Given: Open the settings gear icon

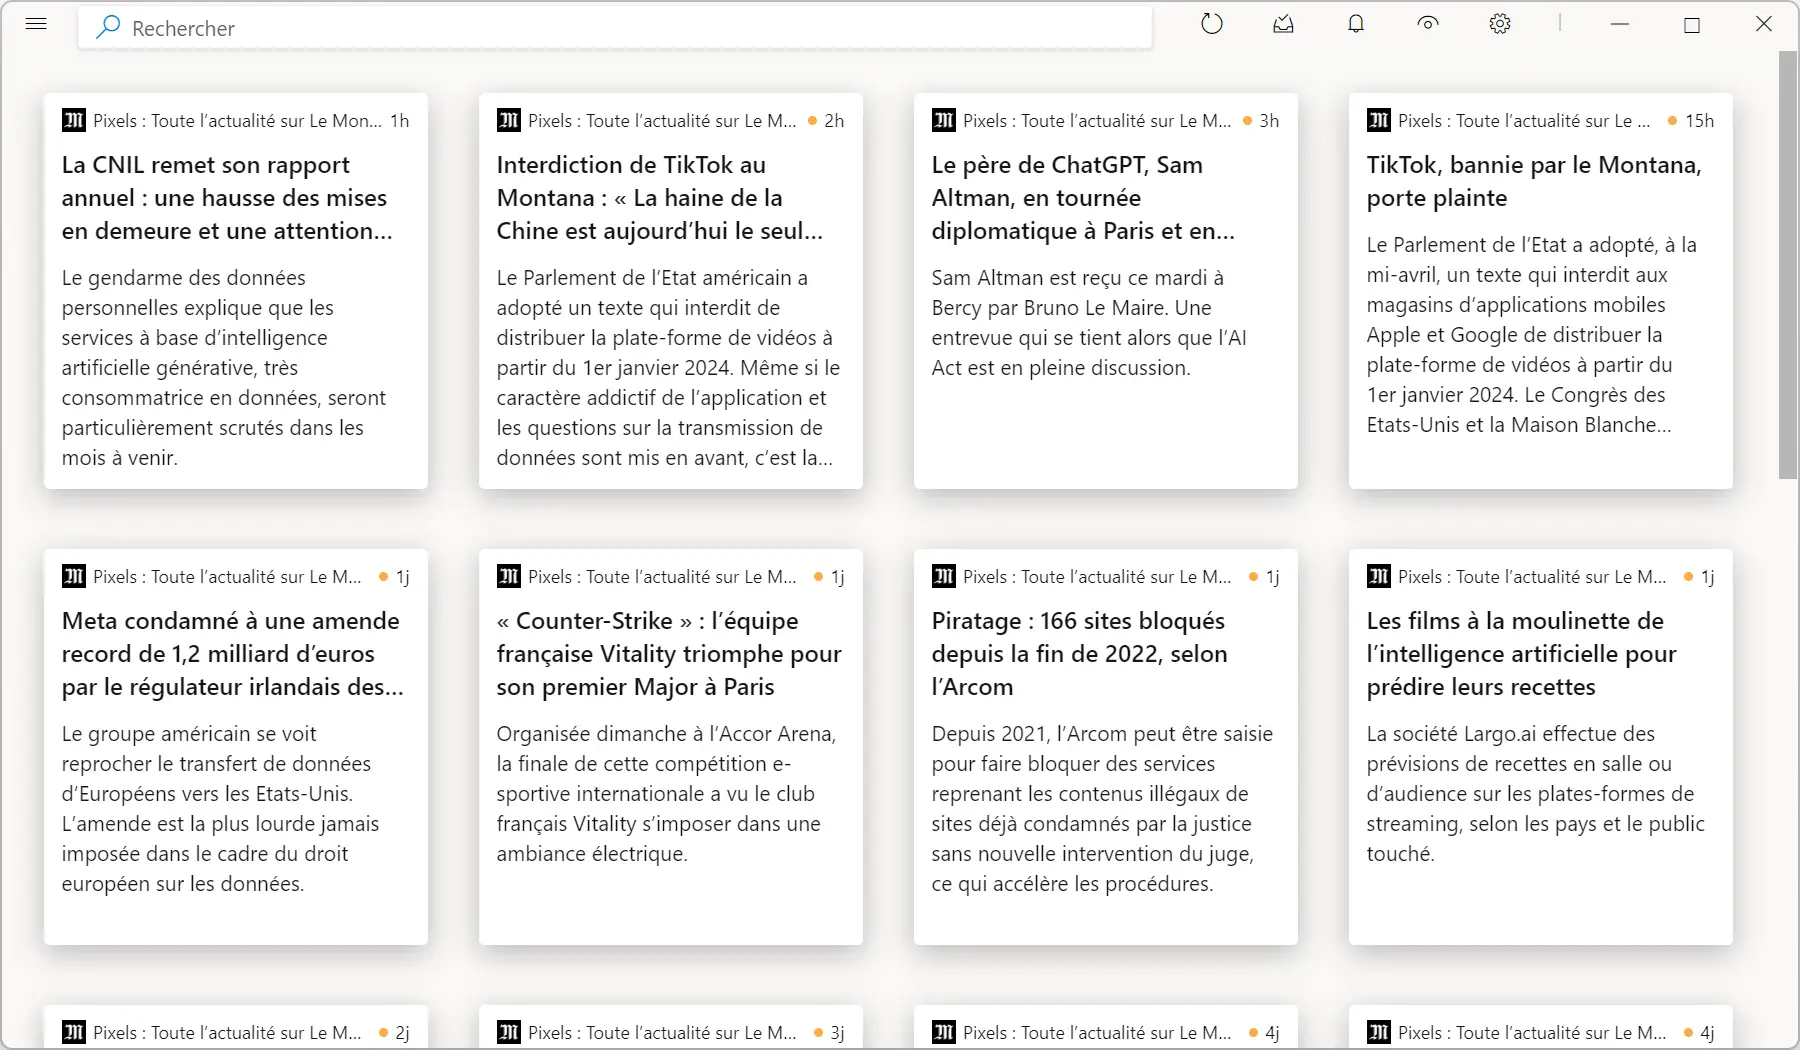Looking at the screenshot, I should 1500,24.
